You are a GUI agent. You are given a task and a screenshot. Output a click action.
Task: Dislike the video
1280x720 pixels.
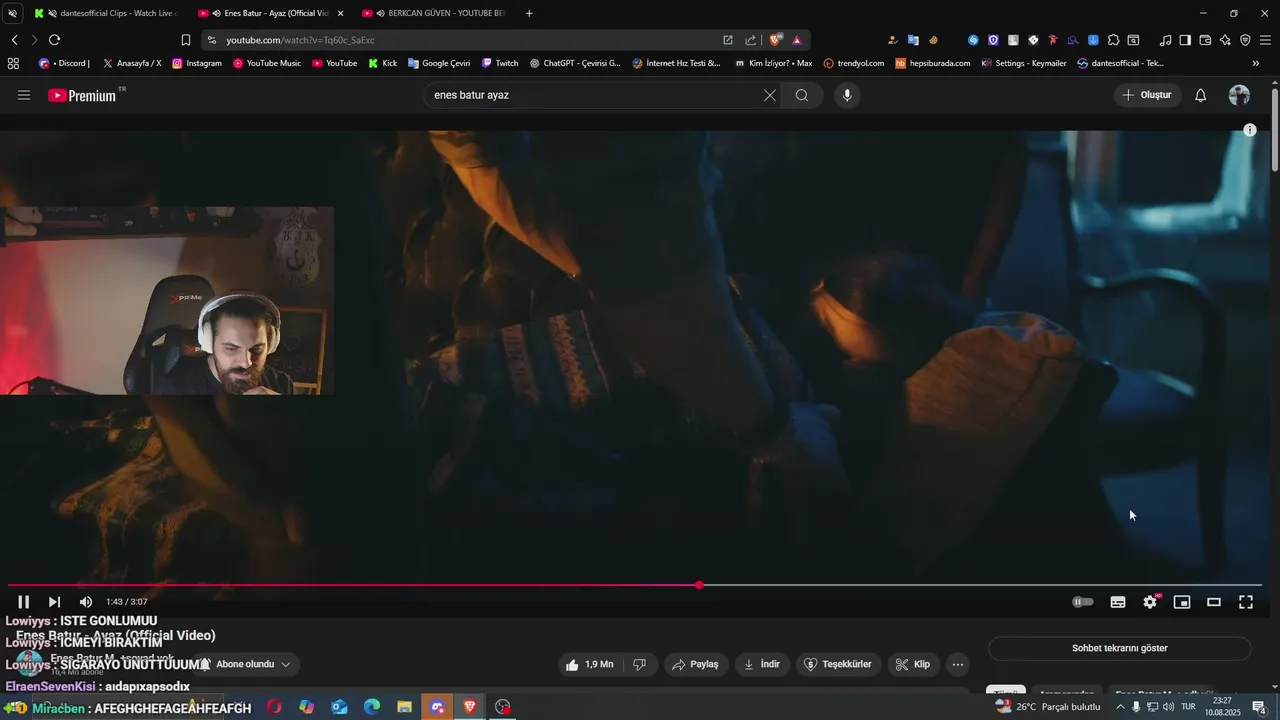(x=640, y=664)
